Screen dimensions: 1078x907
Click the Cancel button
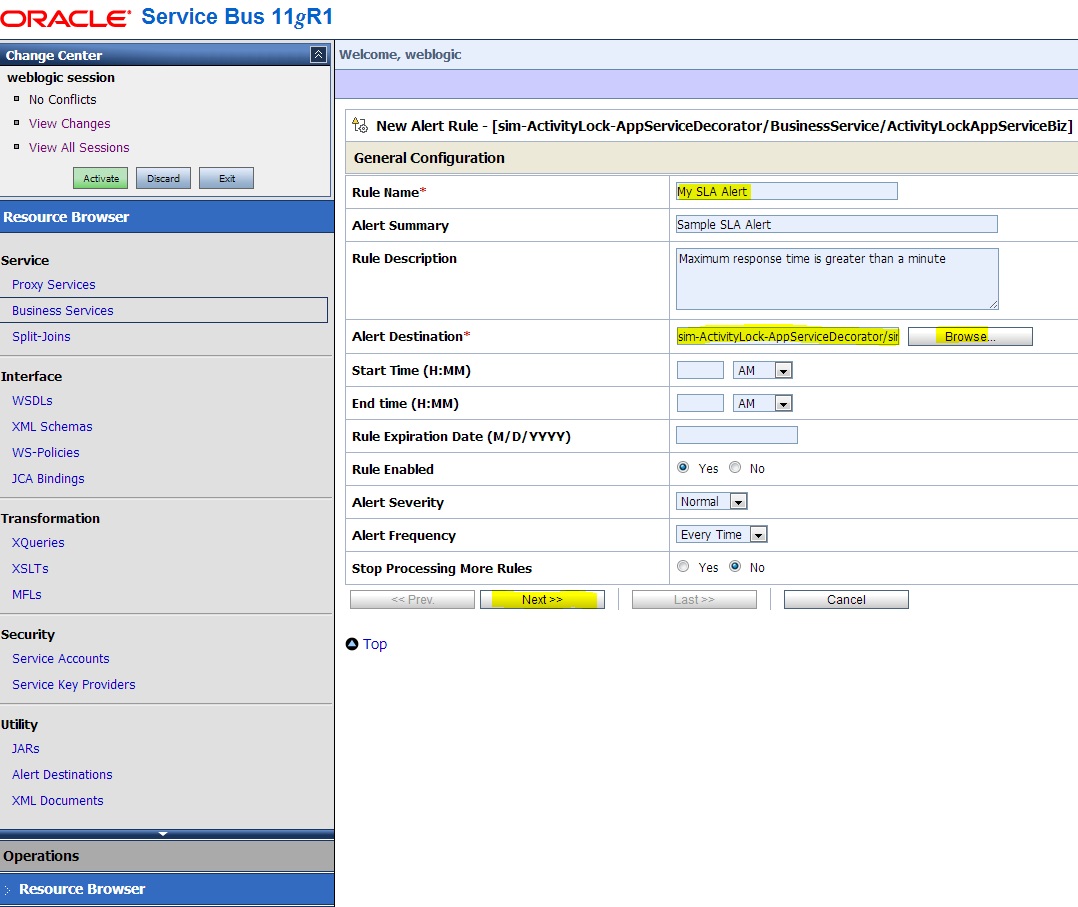[x=846, y=600]
